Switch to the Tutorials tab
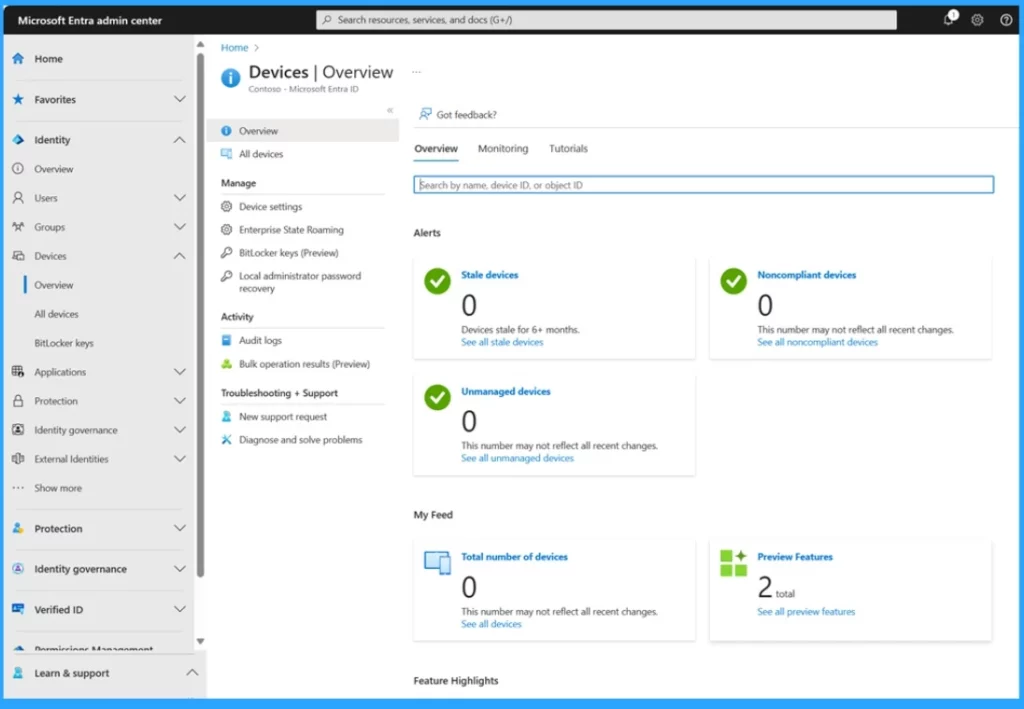 568,149
